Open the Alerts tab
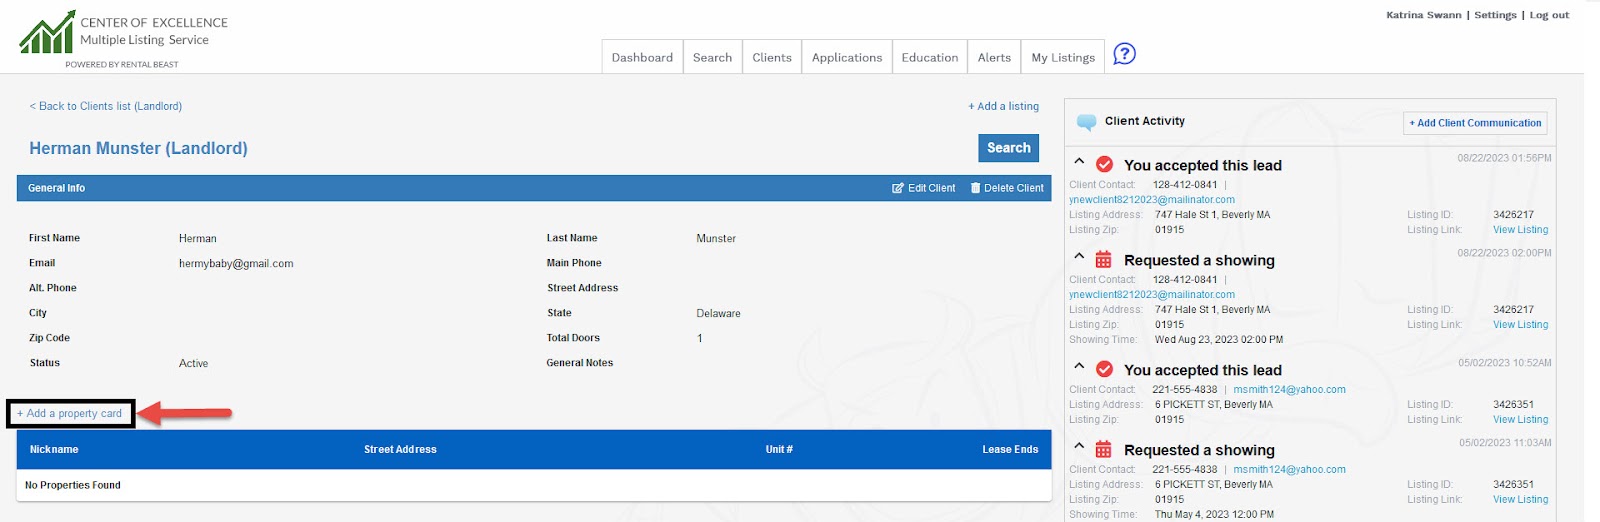The height and width of the screenshot is (522, 1600). coord(994,57)
